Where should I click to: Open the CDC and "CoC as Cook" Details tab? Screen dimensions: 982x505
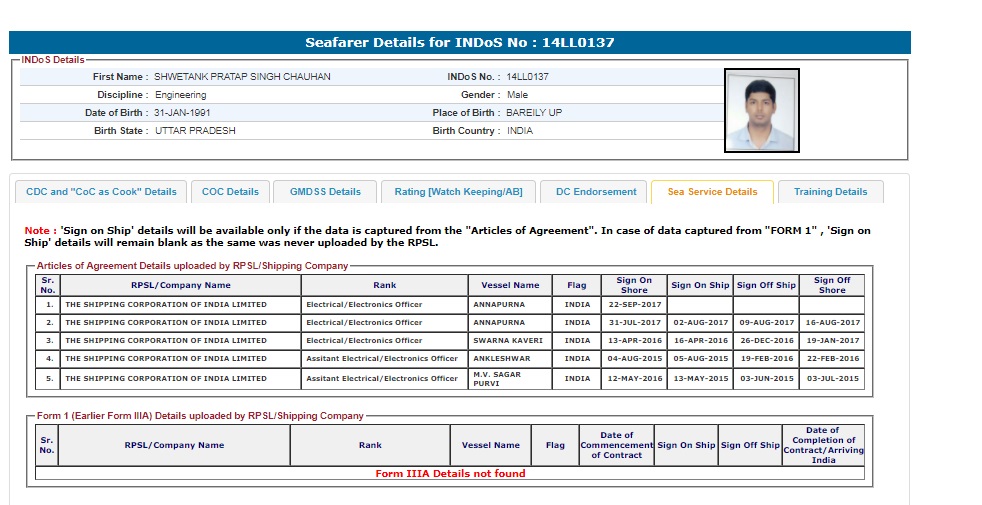pyautogui.click(x=101, y=192)
